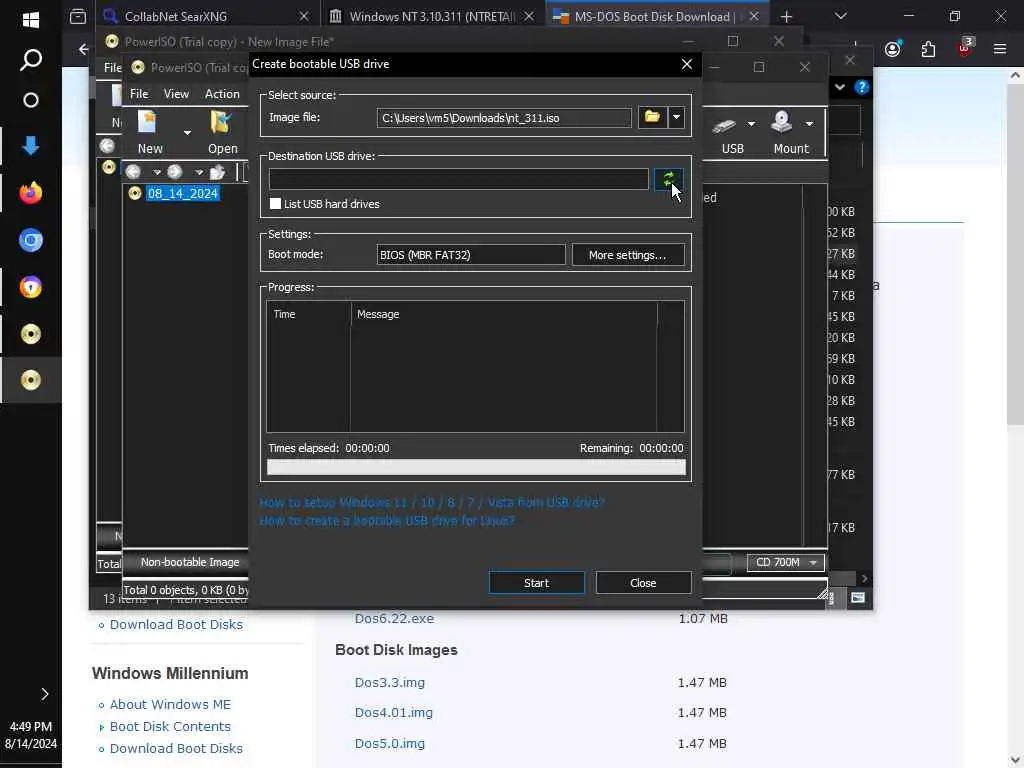This screenshot has width=1024, height=768.
Task: Open Boot Disk Contents link under Windows Millennium
Action: click(170, 726)
